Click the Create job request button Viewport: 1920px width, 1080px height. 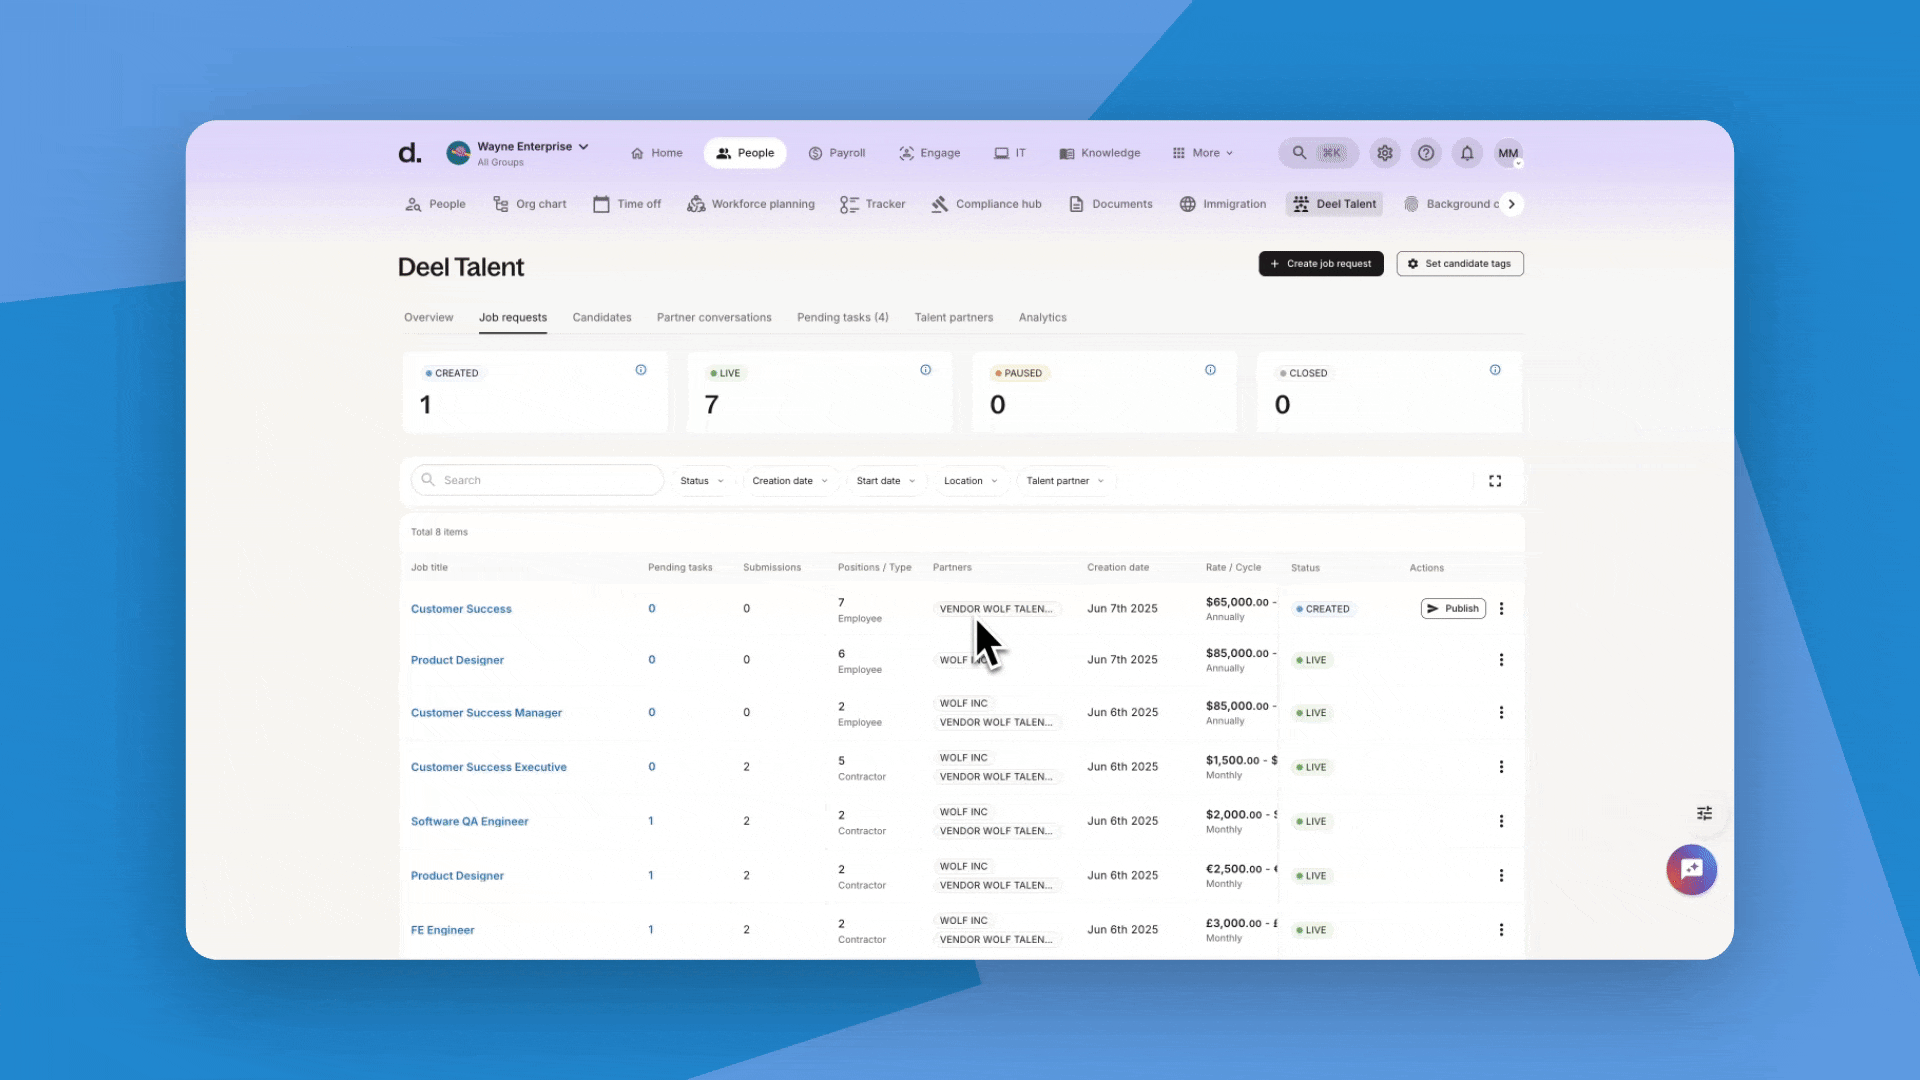coord(1321,264)
